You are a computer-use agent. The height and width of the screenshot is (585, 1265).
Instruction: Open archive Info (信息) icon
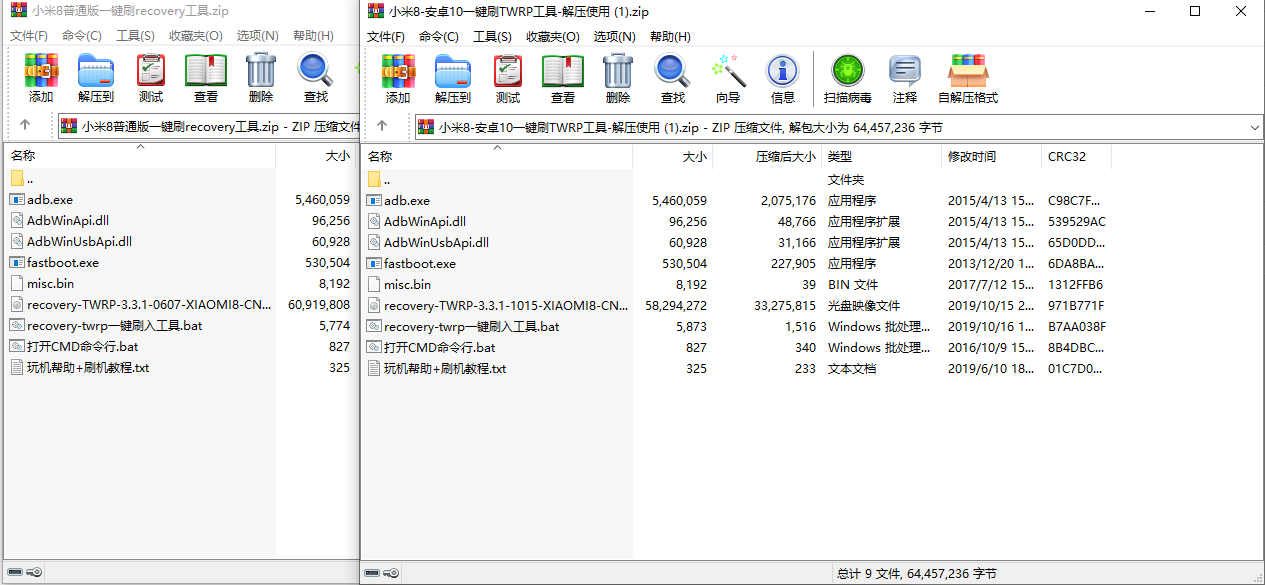click(783, 79)
